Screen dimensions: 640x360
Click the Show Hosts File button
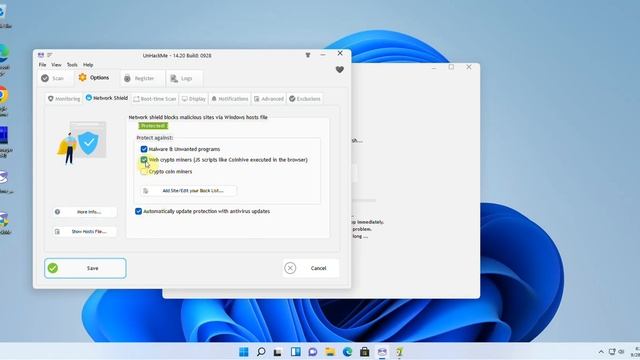coord(85,231)
